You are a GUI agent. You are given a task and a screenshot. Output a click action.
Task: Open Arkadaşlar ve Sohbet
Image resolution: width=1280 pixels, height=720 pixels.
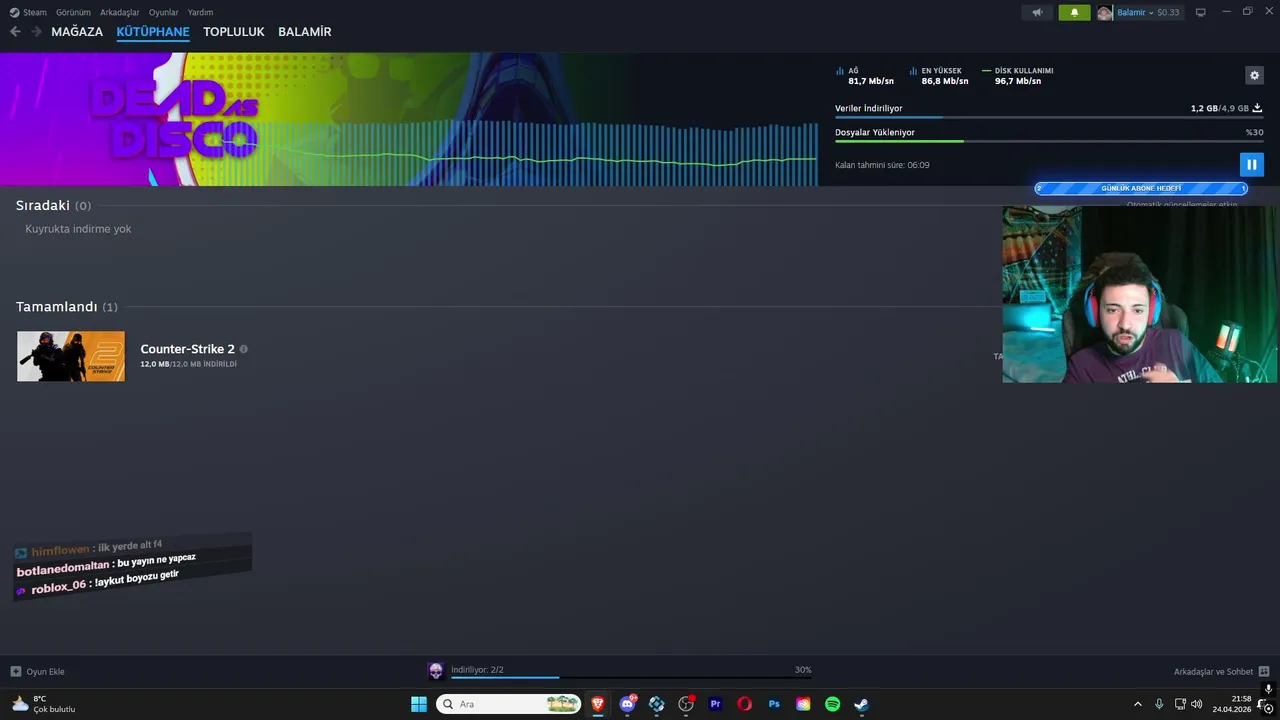1221,671
